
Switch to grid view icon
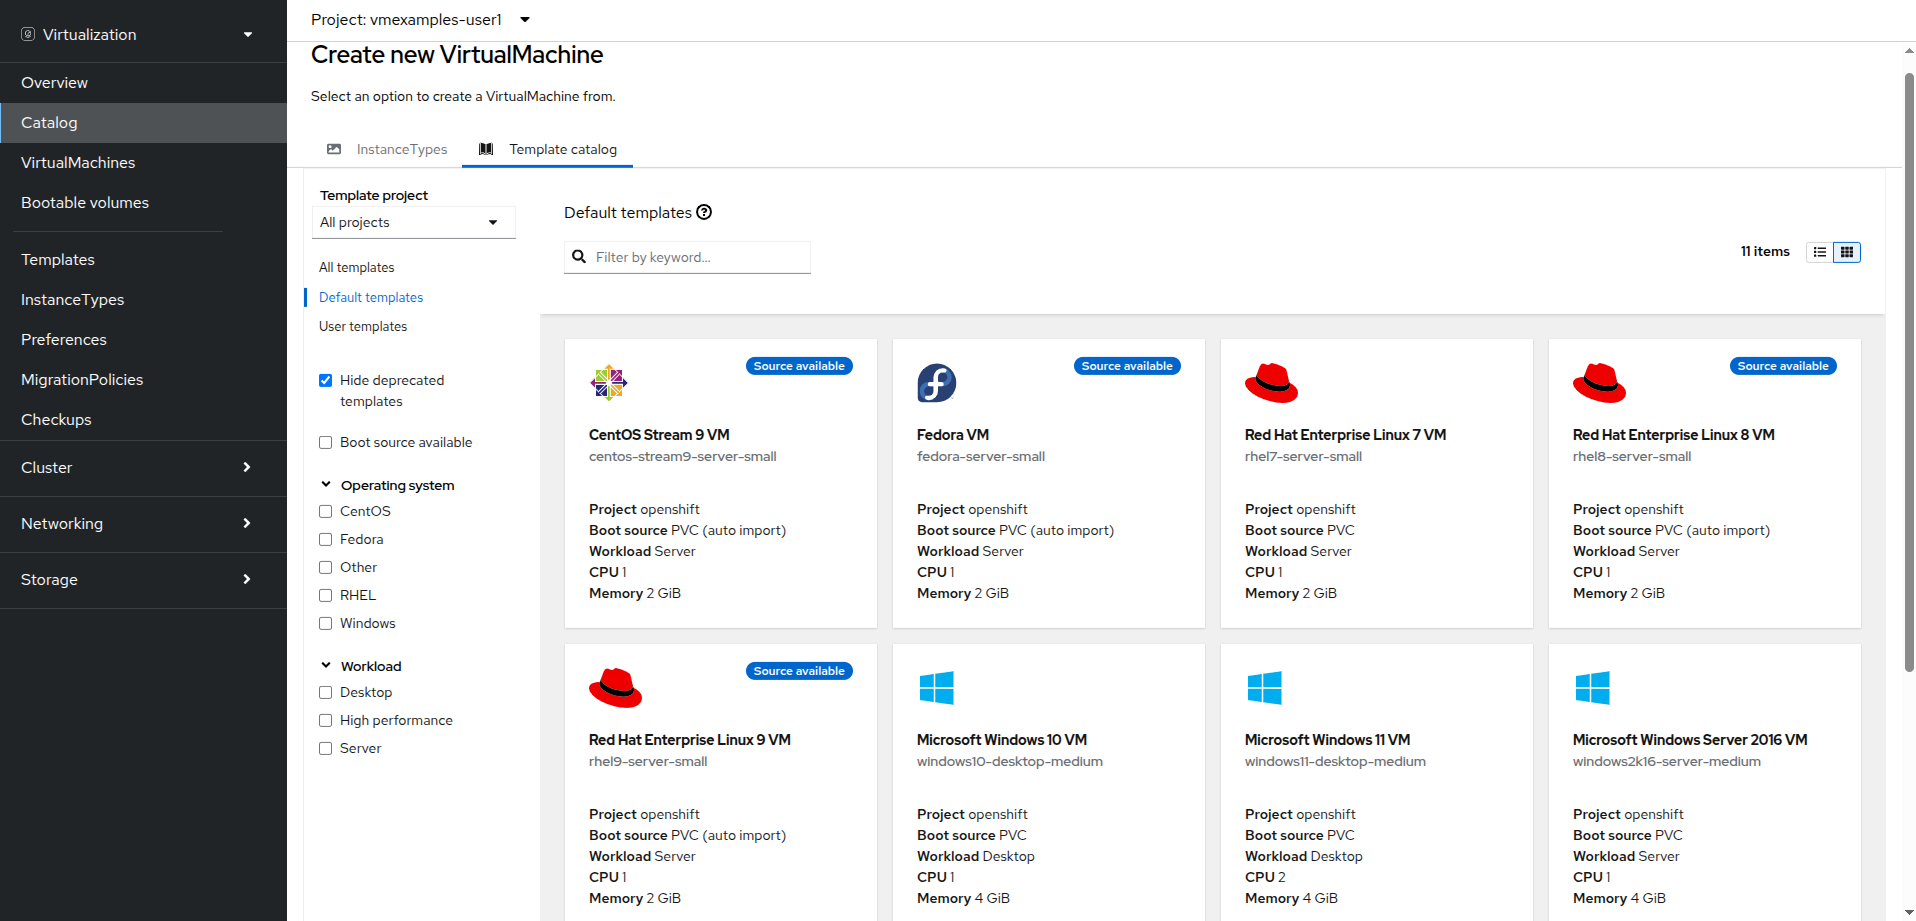point(1847,252)
